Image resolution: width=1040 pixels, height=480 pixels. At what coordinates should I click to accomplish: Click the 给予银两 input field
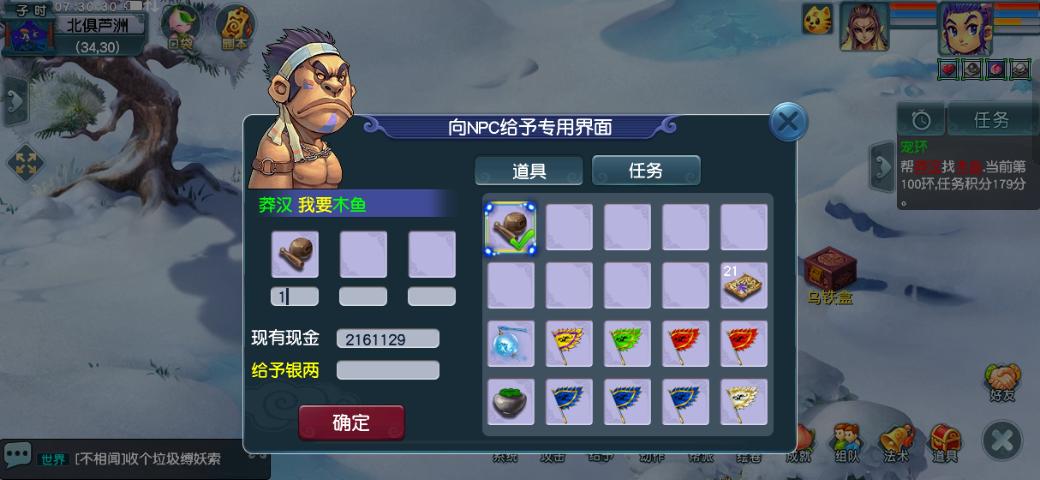click(x=388, y=370)
